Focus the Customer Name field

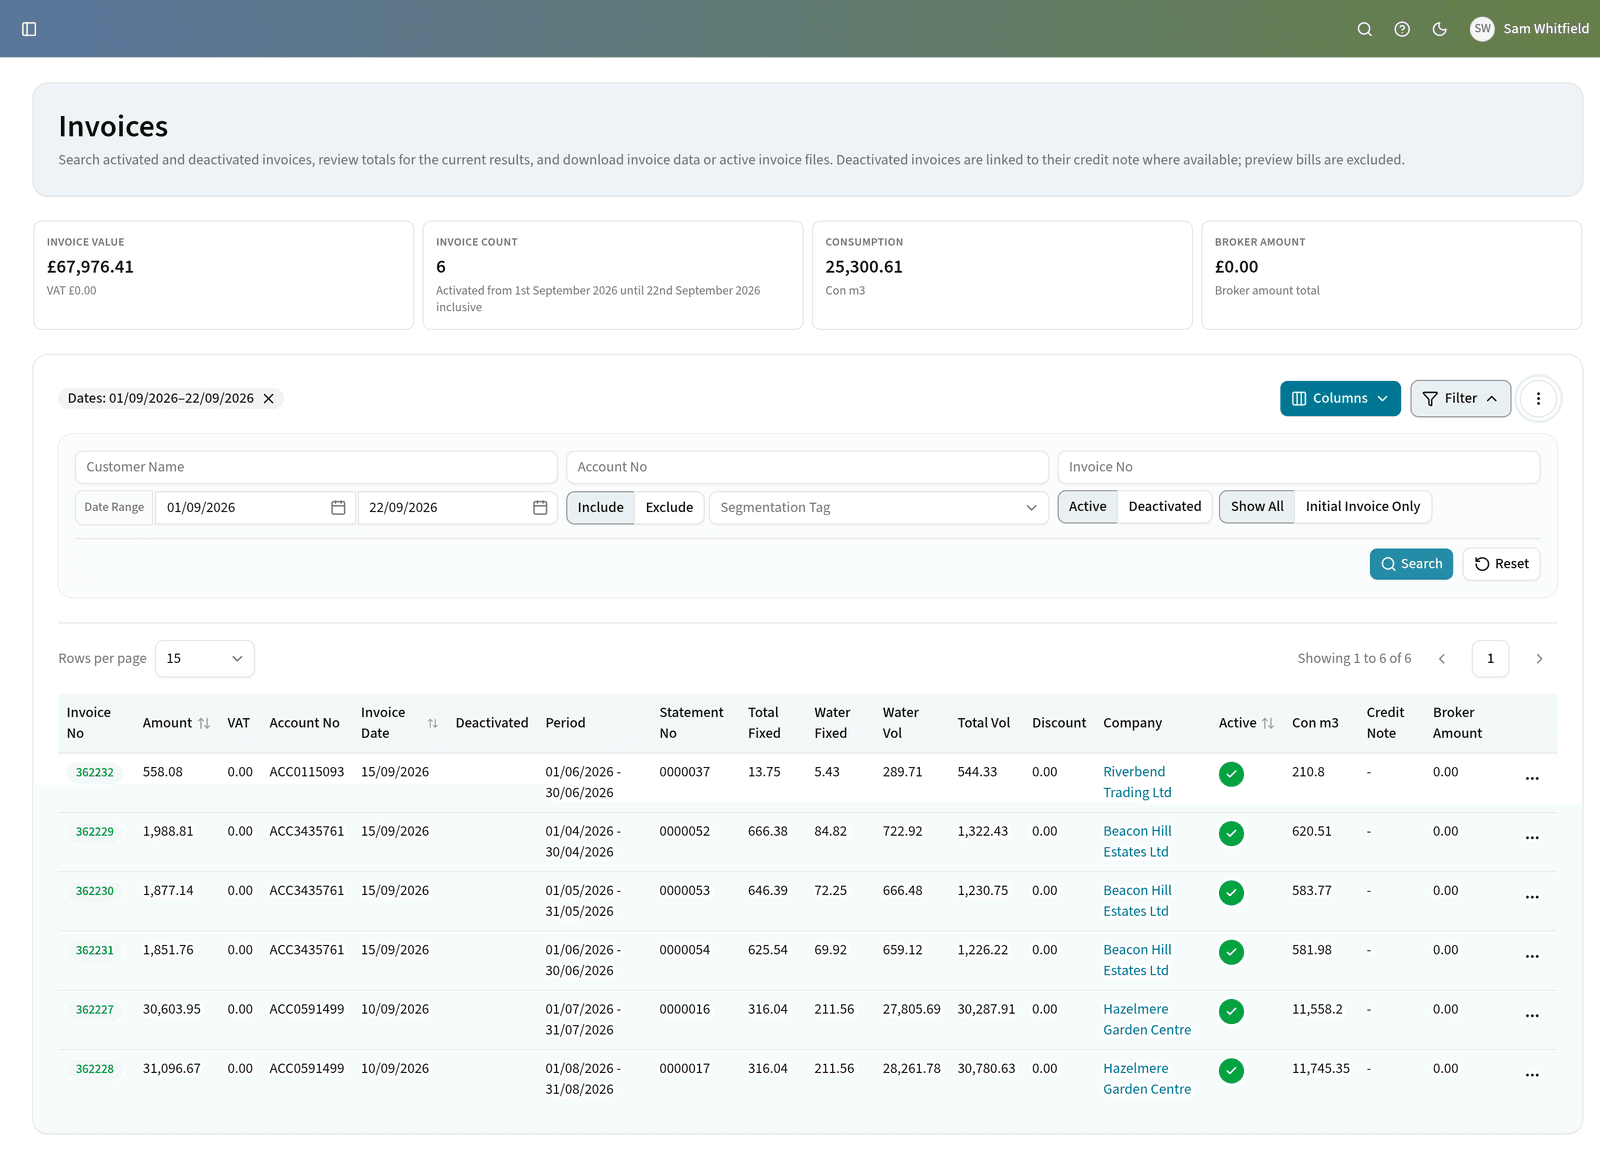coord(316,467)
